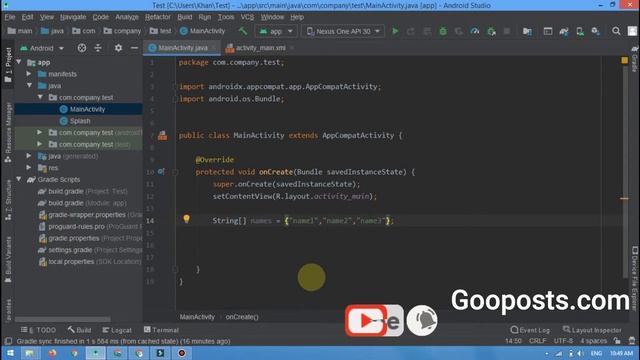Open the Android project view dropdown
The width and height of the screenshot is (640, 360).
pyautogui.click(x=42, y=48)
